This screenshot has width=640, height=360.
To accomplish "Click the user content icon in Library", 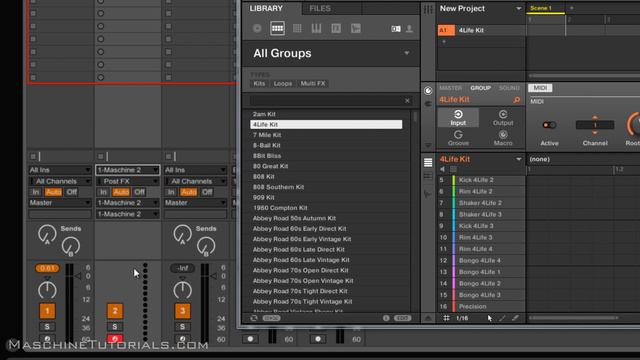I will coord(409,29).
